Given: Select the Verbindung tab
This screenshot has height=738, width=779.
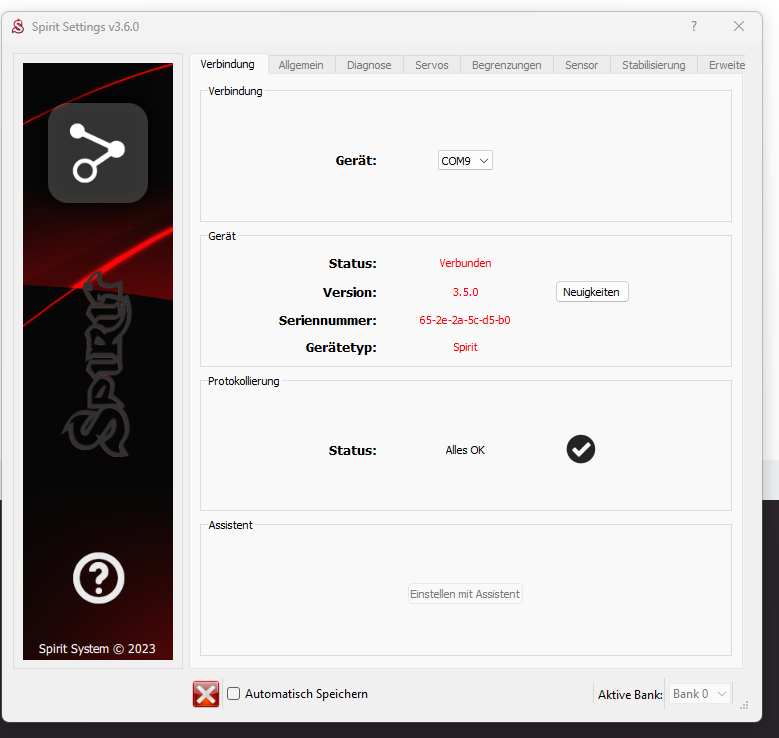Looking at the screenshot, I should (228, 64).
